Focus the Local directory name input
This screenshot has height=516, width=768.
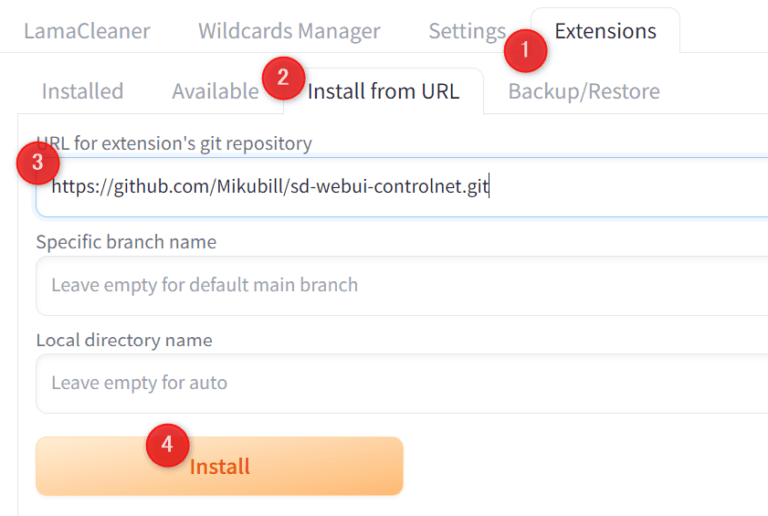click(400, 383)
